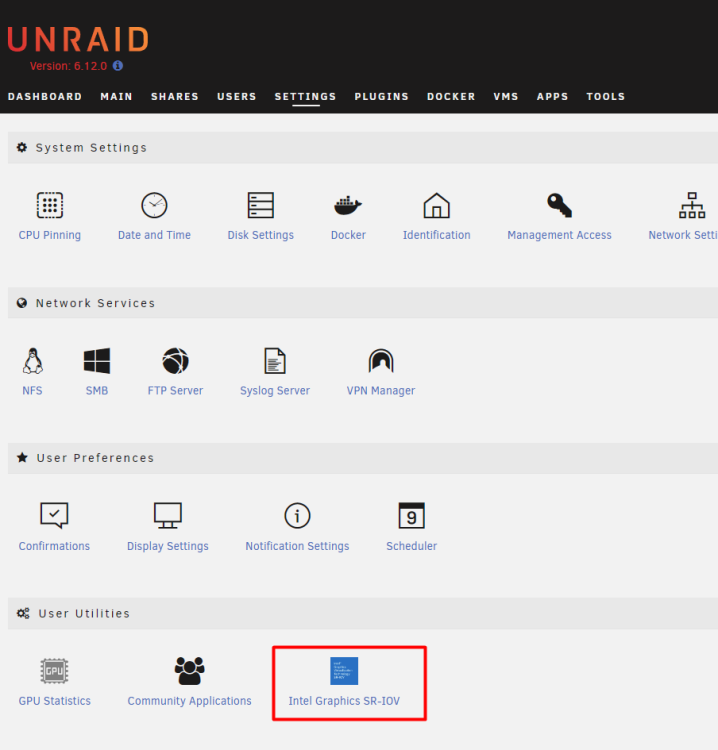Click the version info icon

click(x=118, y=66)
